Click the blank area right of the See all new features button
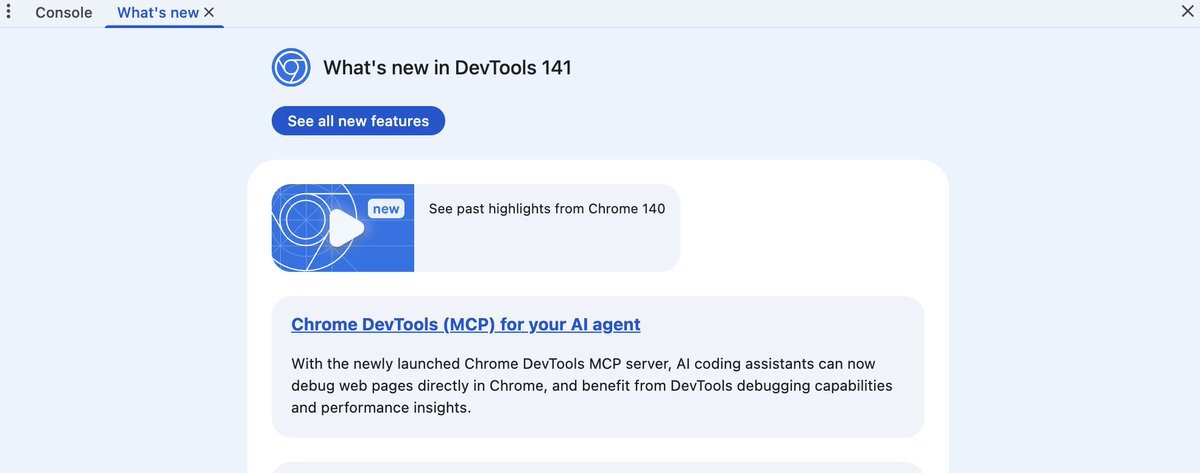1200x473 pixels. click(x=700, y=121)
